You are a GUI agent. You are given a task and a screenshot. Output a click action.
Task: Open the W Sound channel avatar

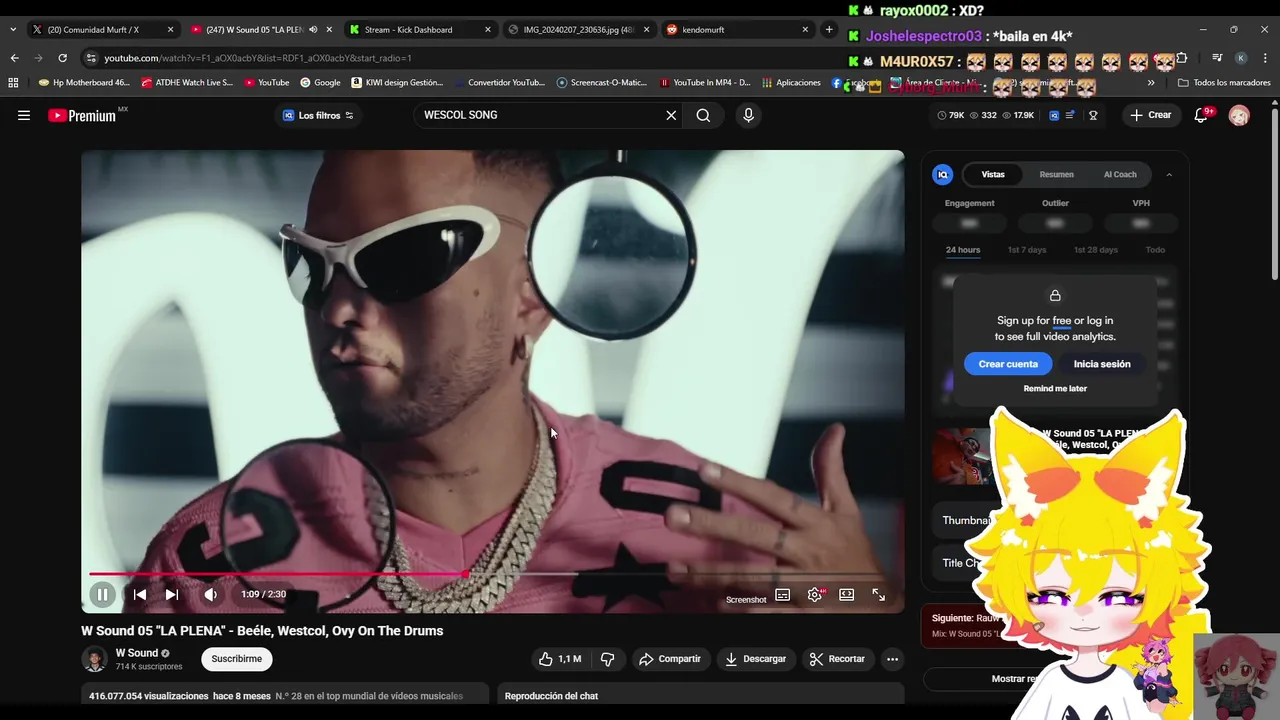[x=94, y=659]
